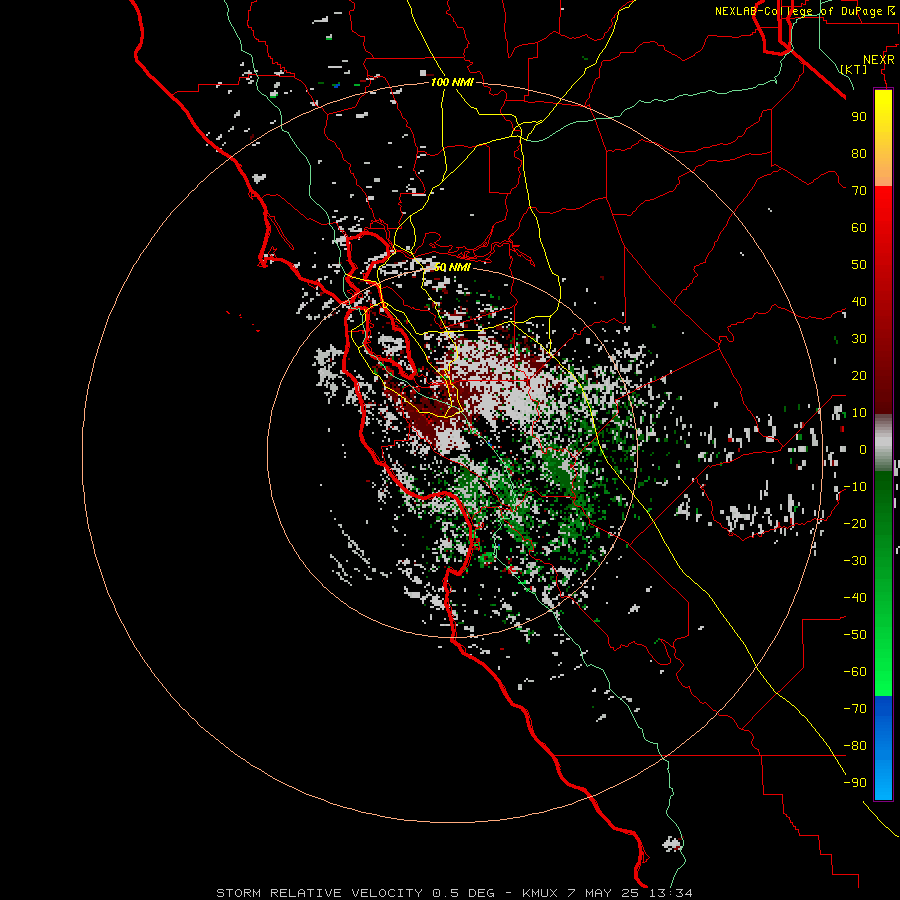Click the -20 scale value

coord(855,523)
